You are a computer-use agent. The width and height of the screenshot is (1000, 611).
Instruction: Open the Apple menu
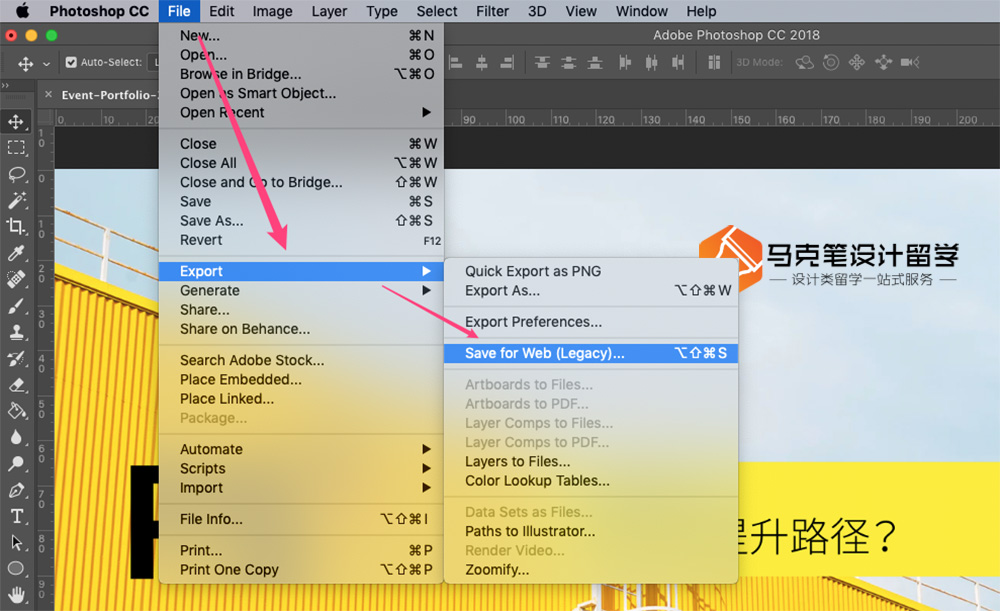(22, 11)
